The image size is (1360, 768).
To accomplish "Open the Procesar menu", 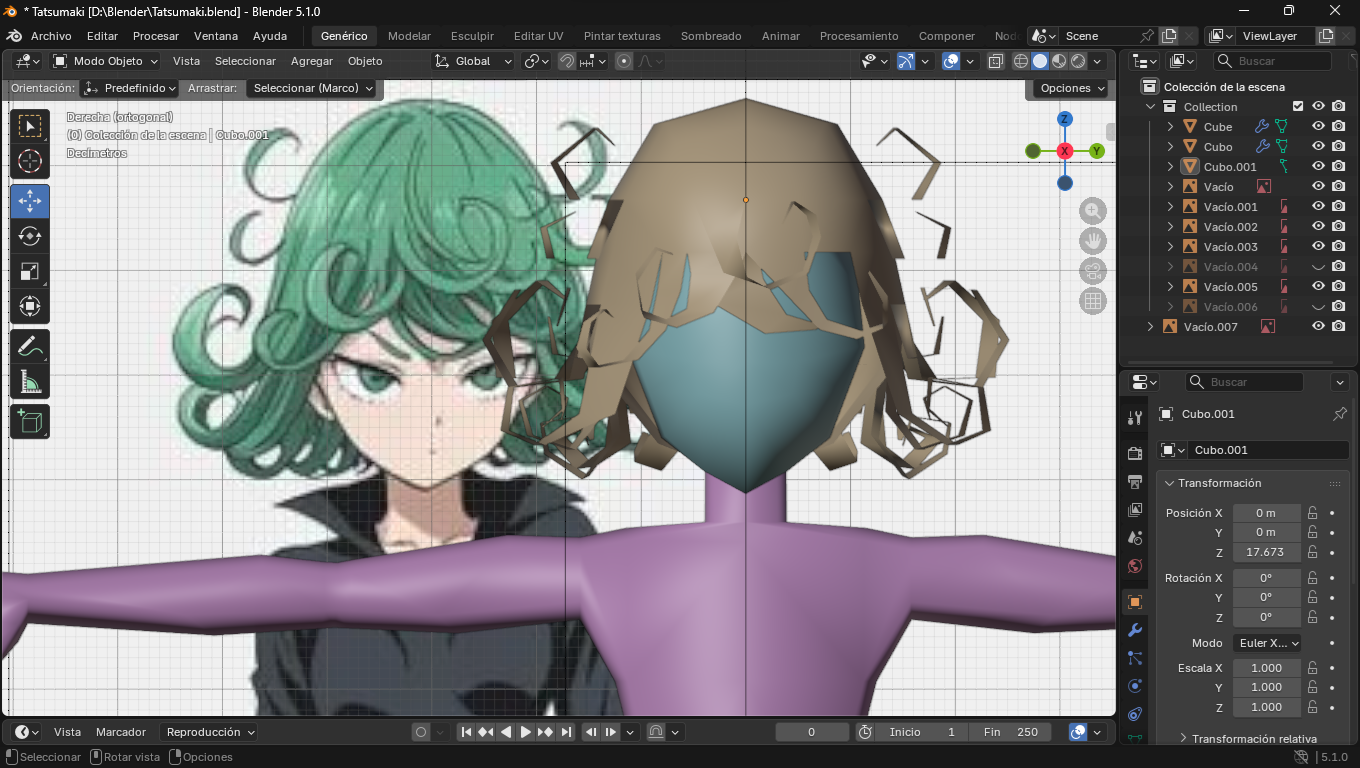I will point(156,36).
